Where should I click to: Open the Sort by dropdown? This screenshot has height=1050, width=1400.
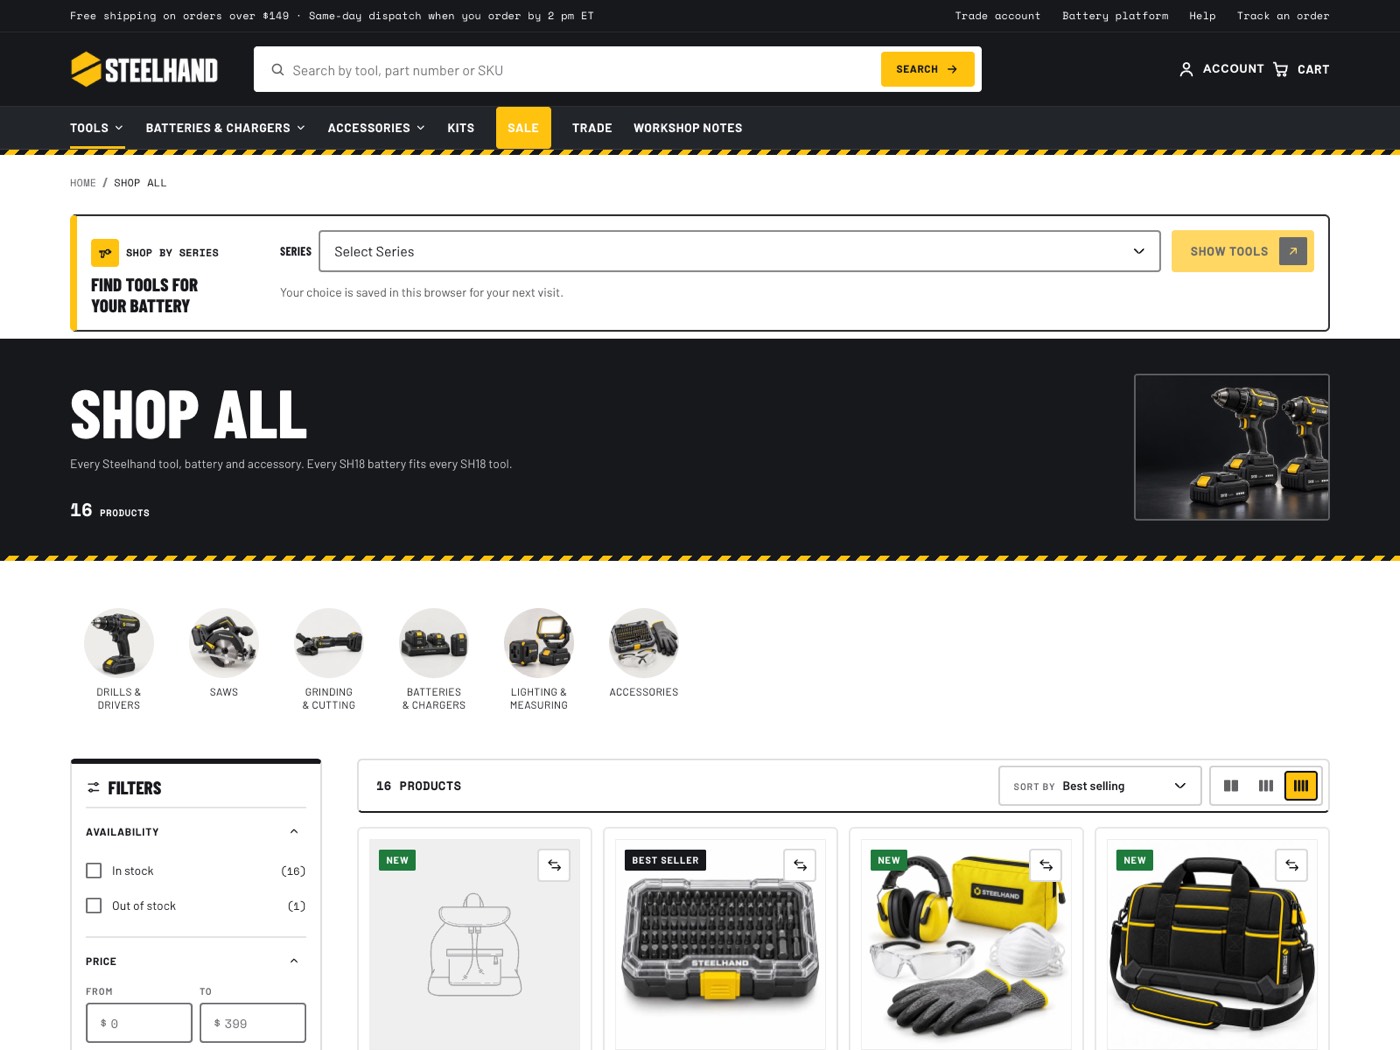[x=1099, y=786]
